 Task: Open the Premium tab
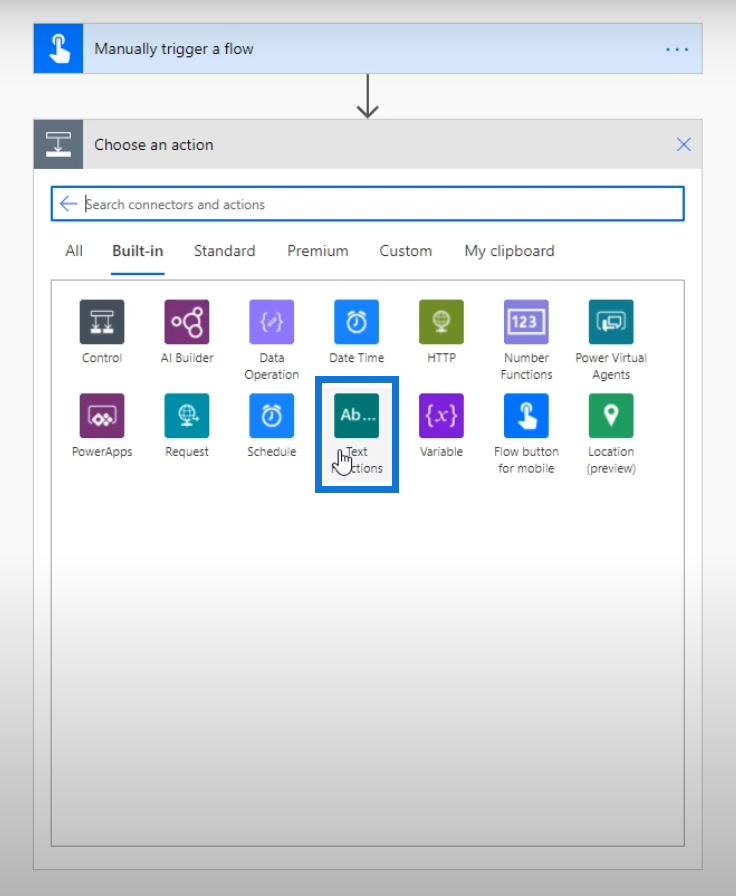tap(318, 251)
